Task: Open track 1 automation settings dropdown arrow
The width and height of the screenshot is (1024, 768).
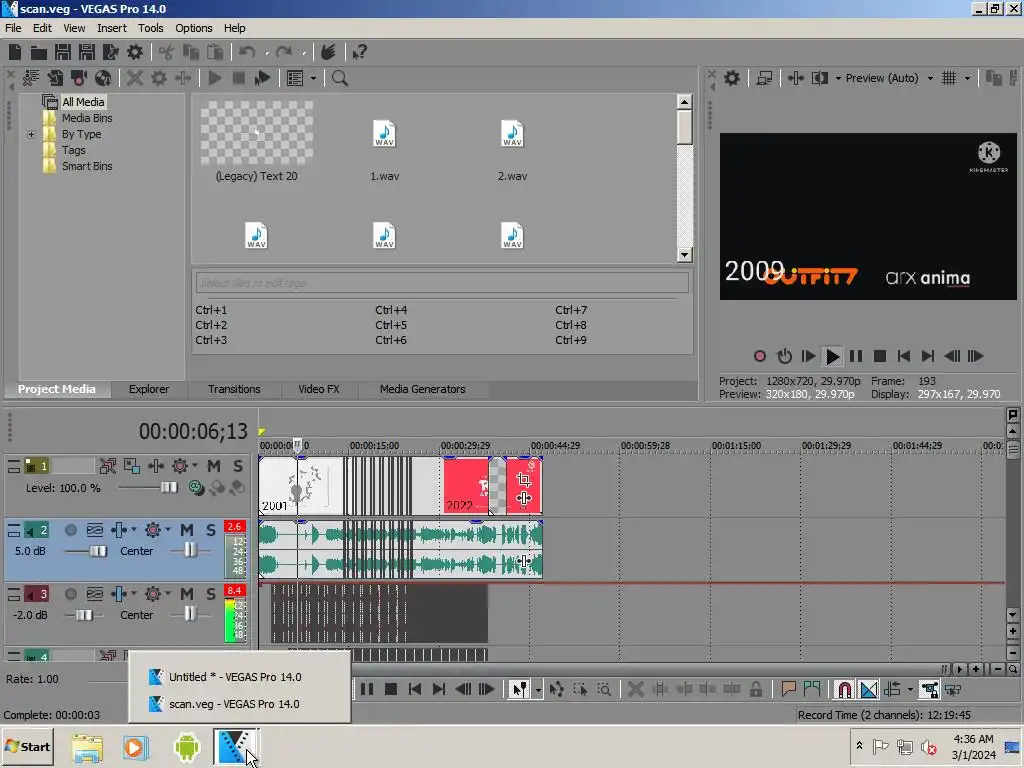Action: click(195, 466)
